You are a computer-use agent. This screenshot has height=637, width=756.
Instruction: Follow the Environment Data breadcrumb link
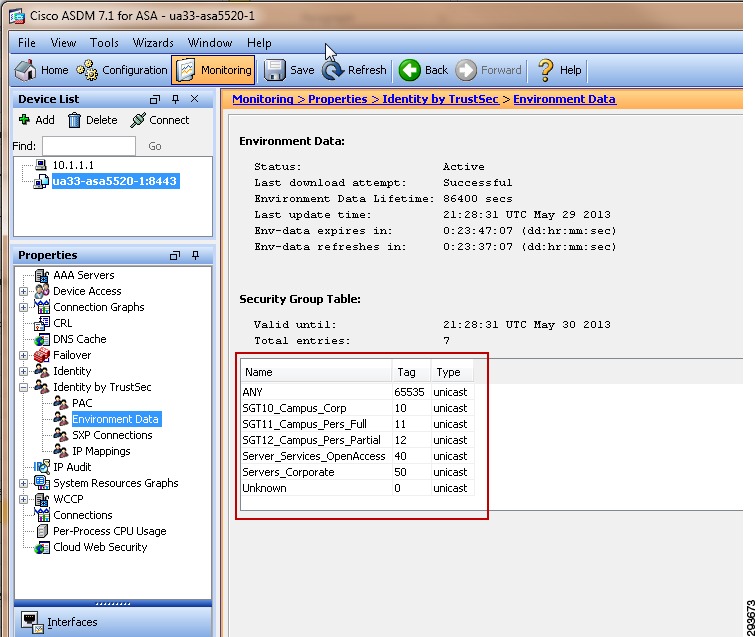pyautogui.click(x=564, y=99)
